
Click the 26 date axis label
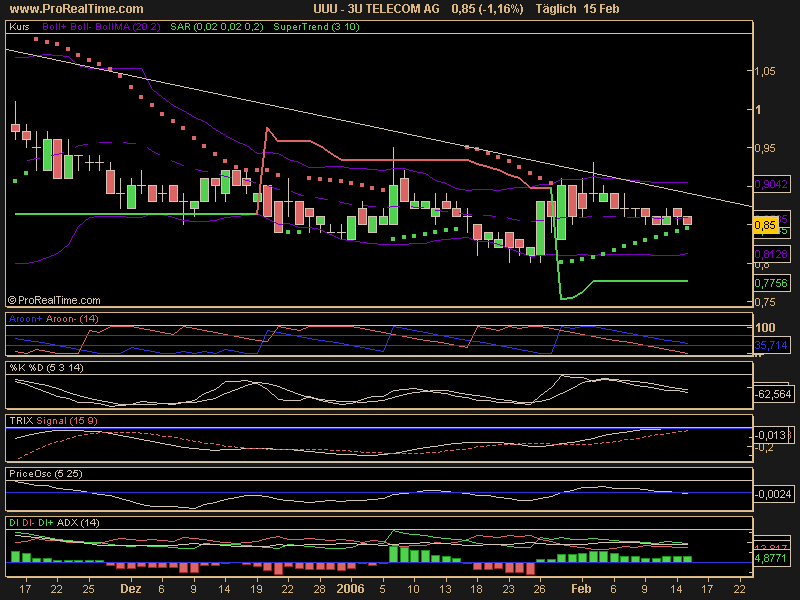coord(539,589)
